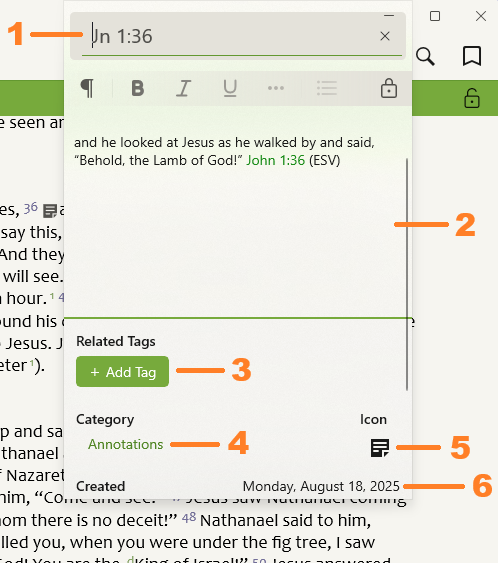Image resolution: width=498 pixels, height=563 pixels.
Task: Clear the note title with the X icon
Action: pyautogui.click(x=385, y=36)
